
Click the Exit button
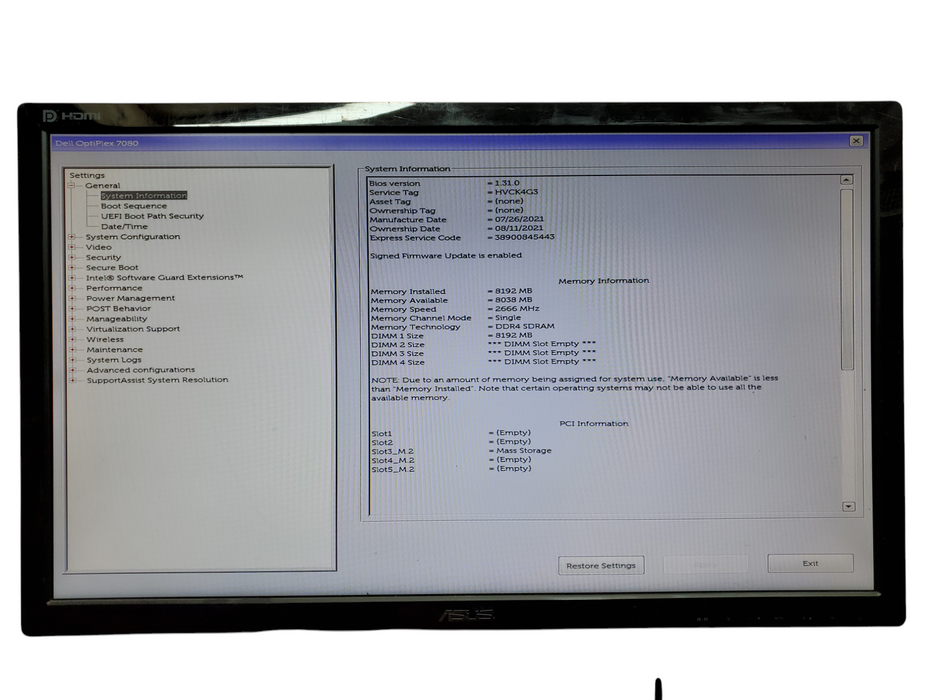tap(810, 563)
